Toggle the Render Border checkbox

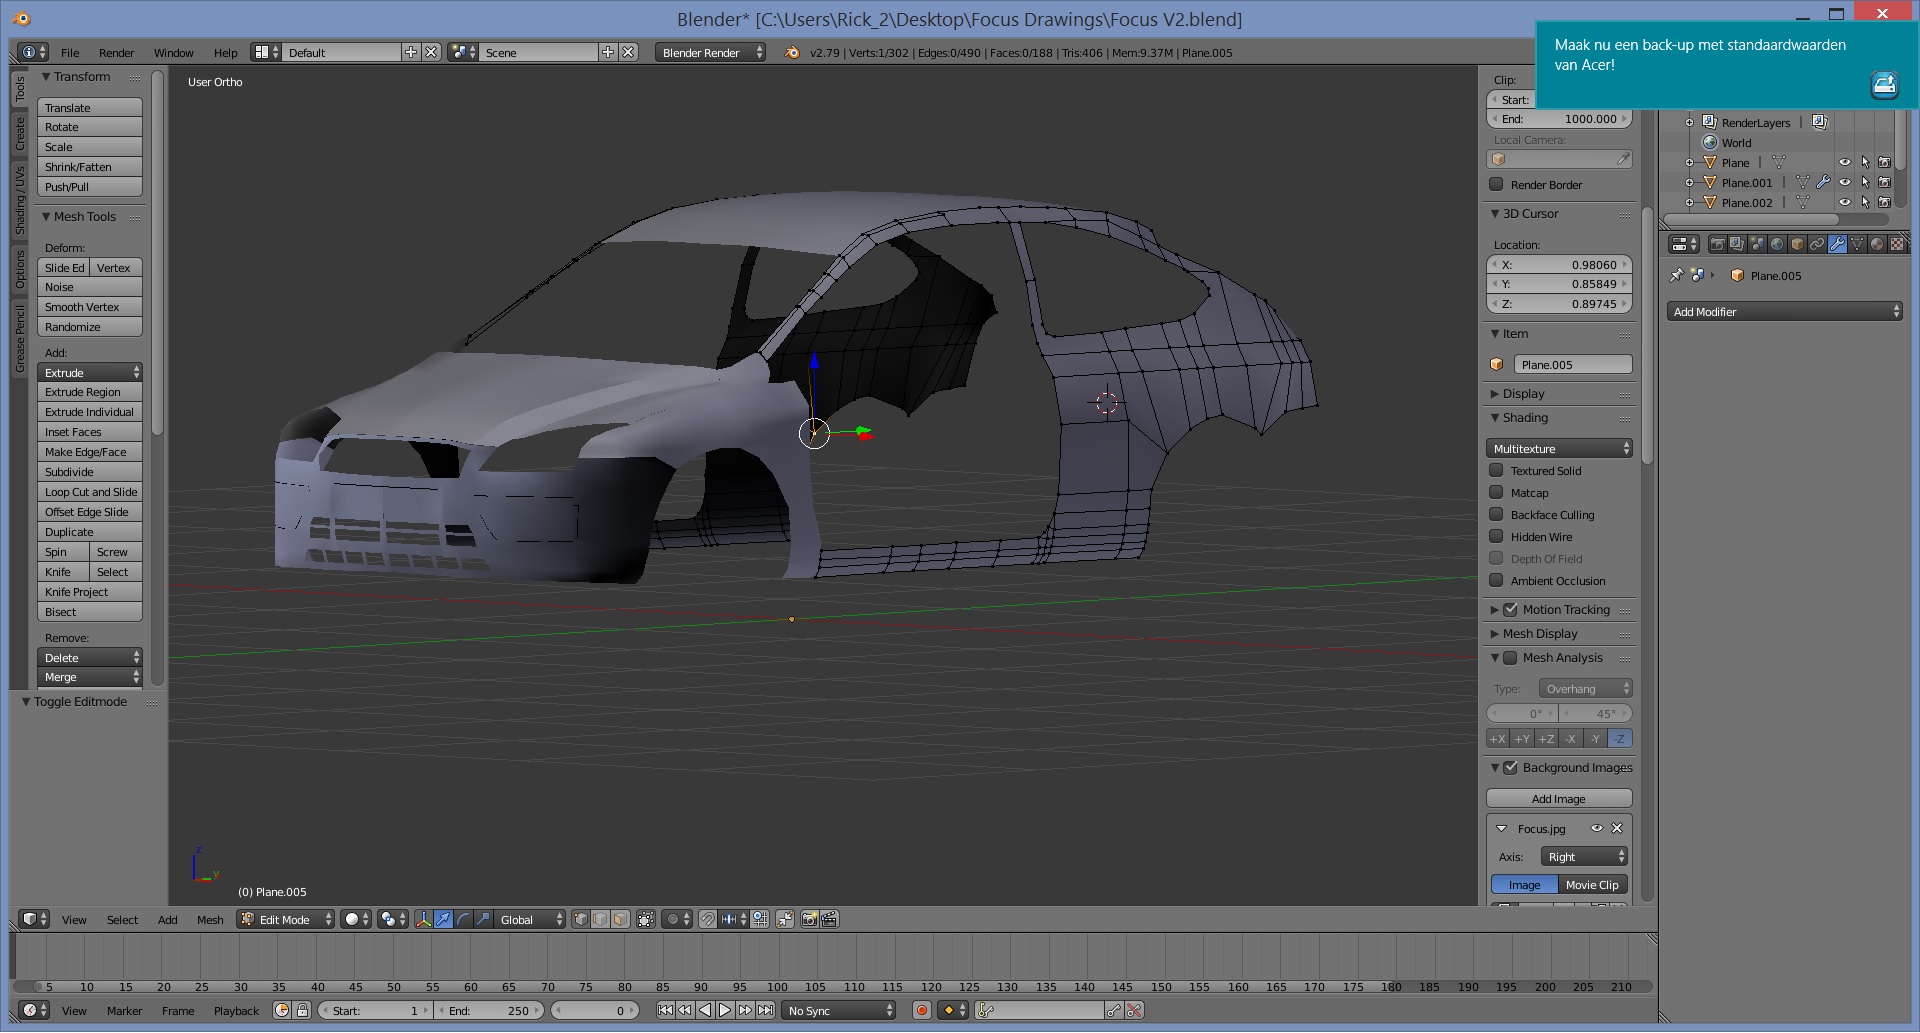pyautogui.click(x=1497, y=185)
